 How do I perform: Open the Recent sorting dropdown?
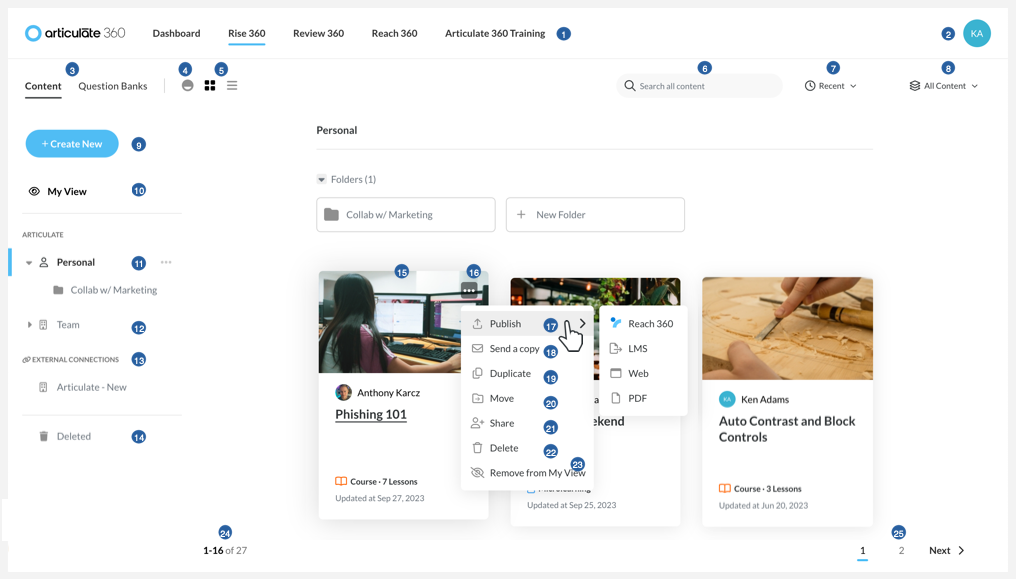point(829,85)
